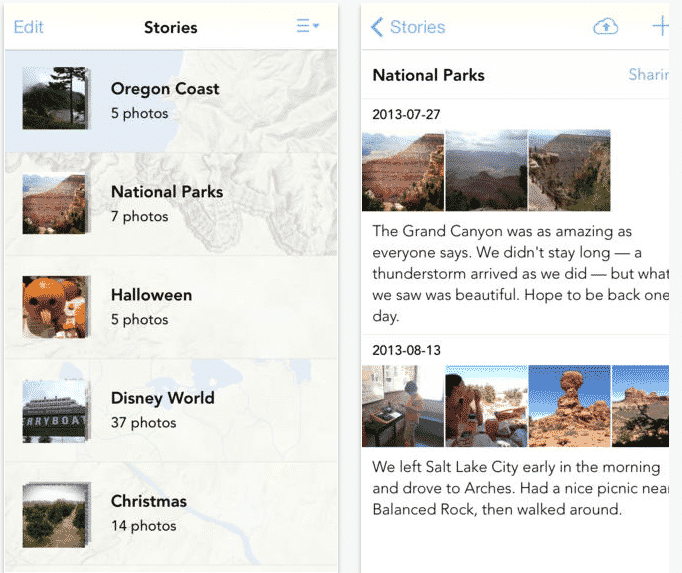Viewport: 682px width, 573px height.
Task: Tap the Disney World ferryboat thumbnail
Action: tap(55, 410)
